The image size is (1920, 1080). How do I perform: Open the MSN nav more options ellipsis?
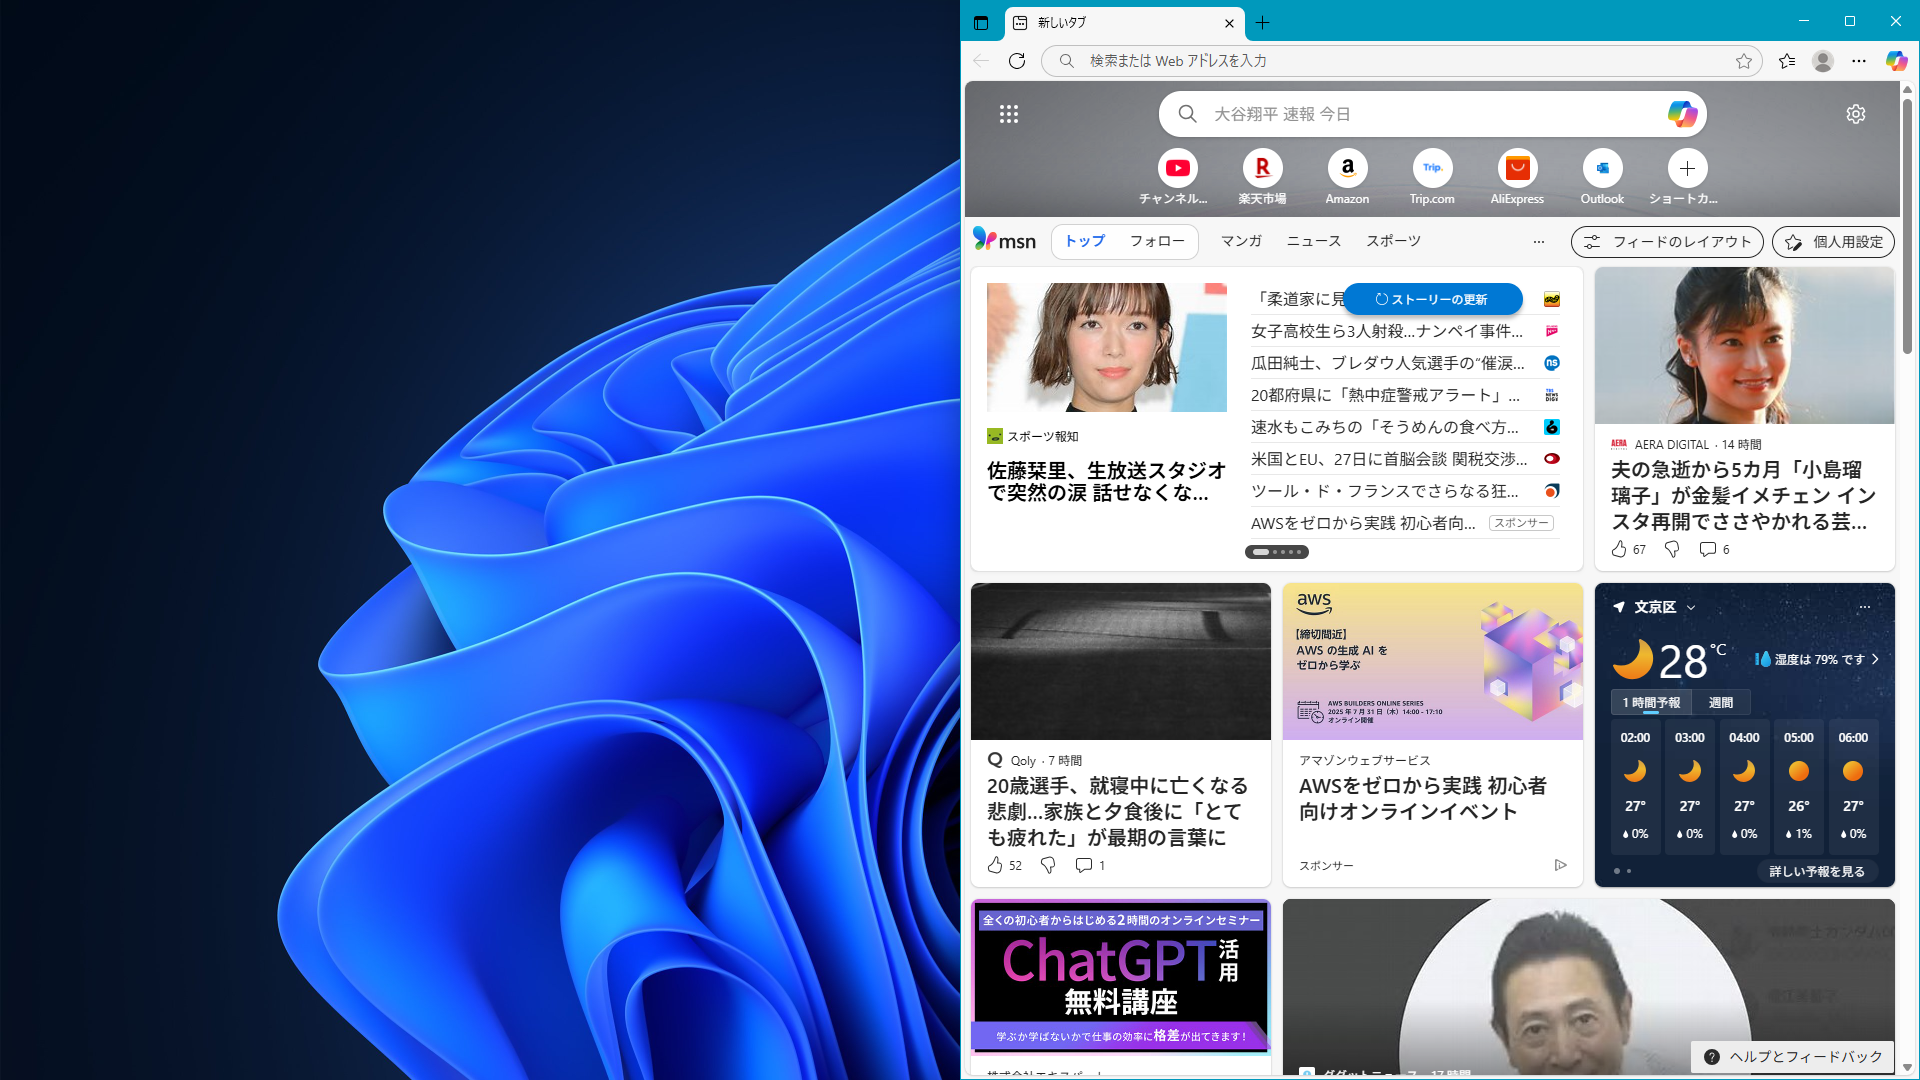[1538, 241]
